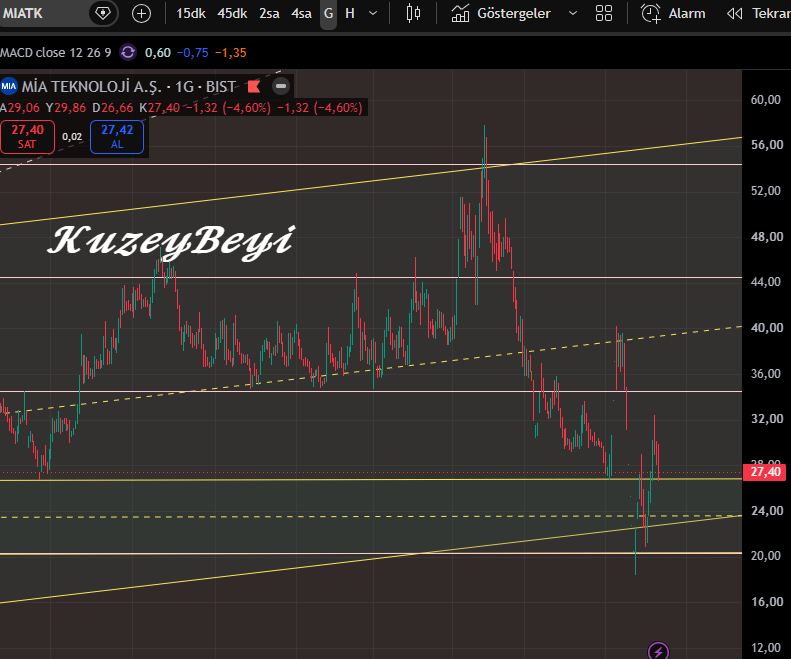The width and height of the screenshot is (791, 659).
Task: Click the MACD histogram value −1,35
Action: click(x=231, y=52)
